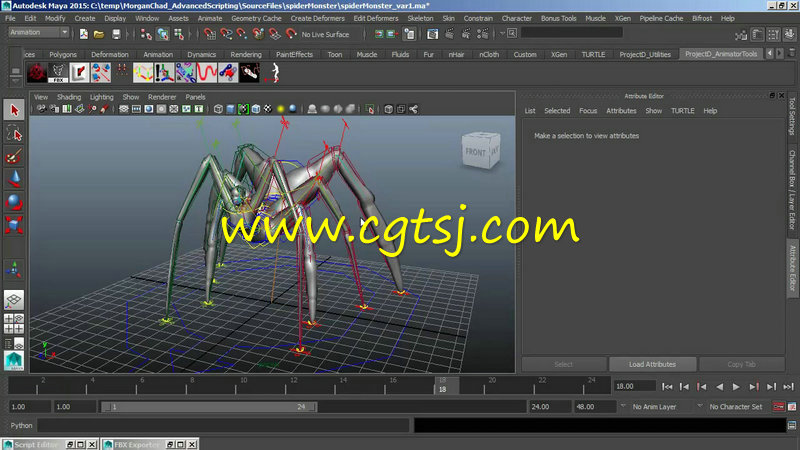
Task: Click the red curve shelf icon
Action: pos(207,73)
